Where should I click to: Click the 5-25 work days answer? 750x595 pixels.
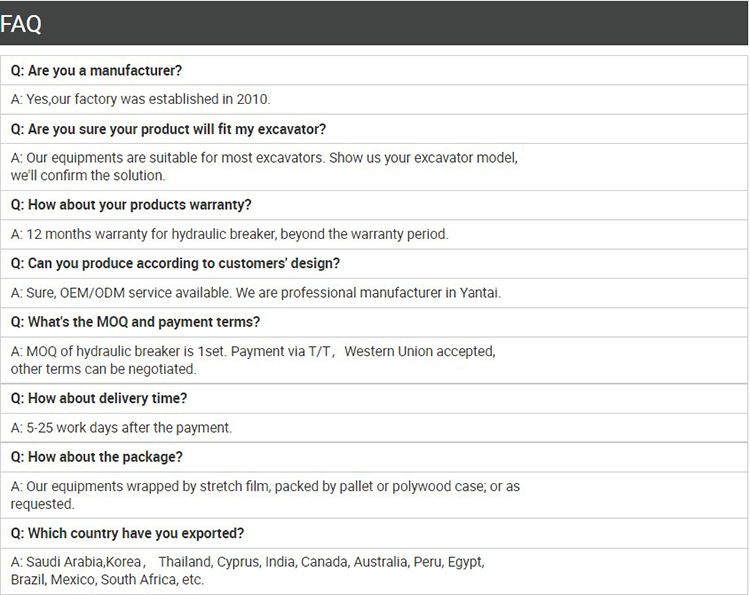point(121,428)
